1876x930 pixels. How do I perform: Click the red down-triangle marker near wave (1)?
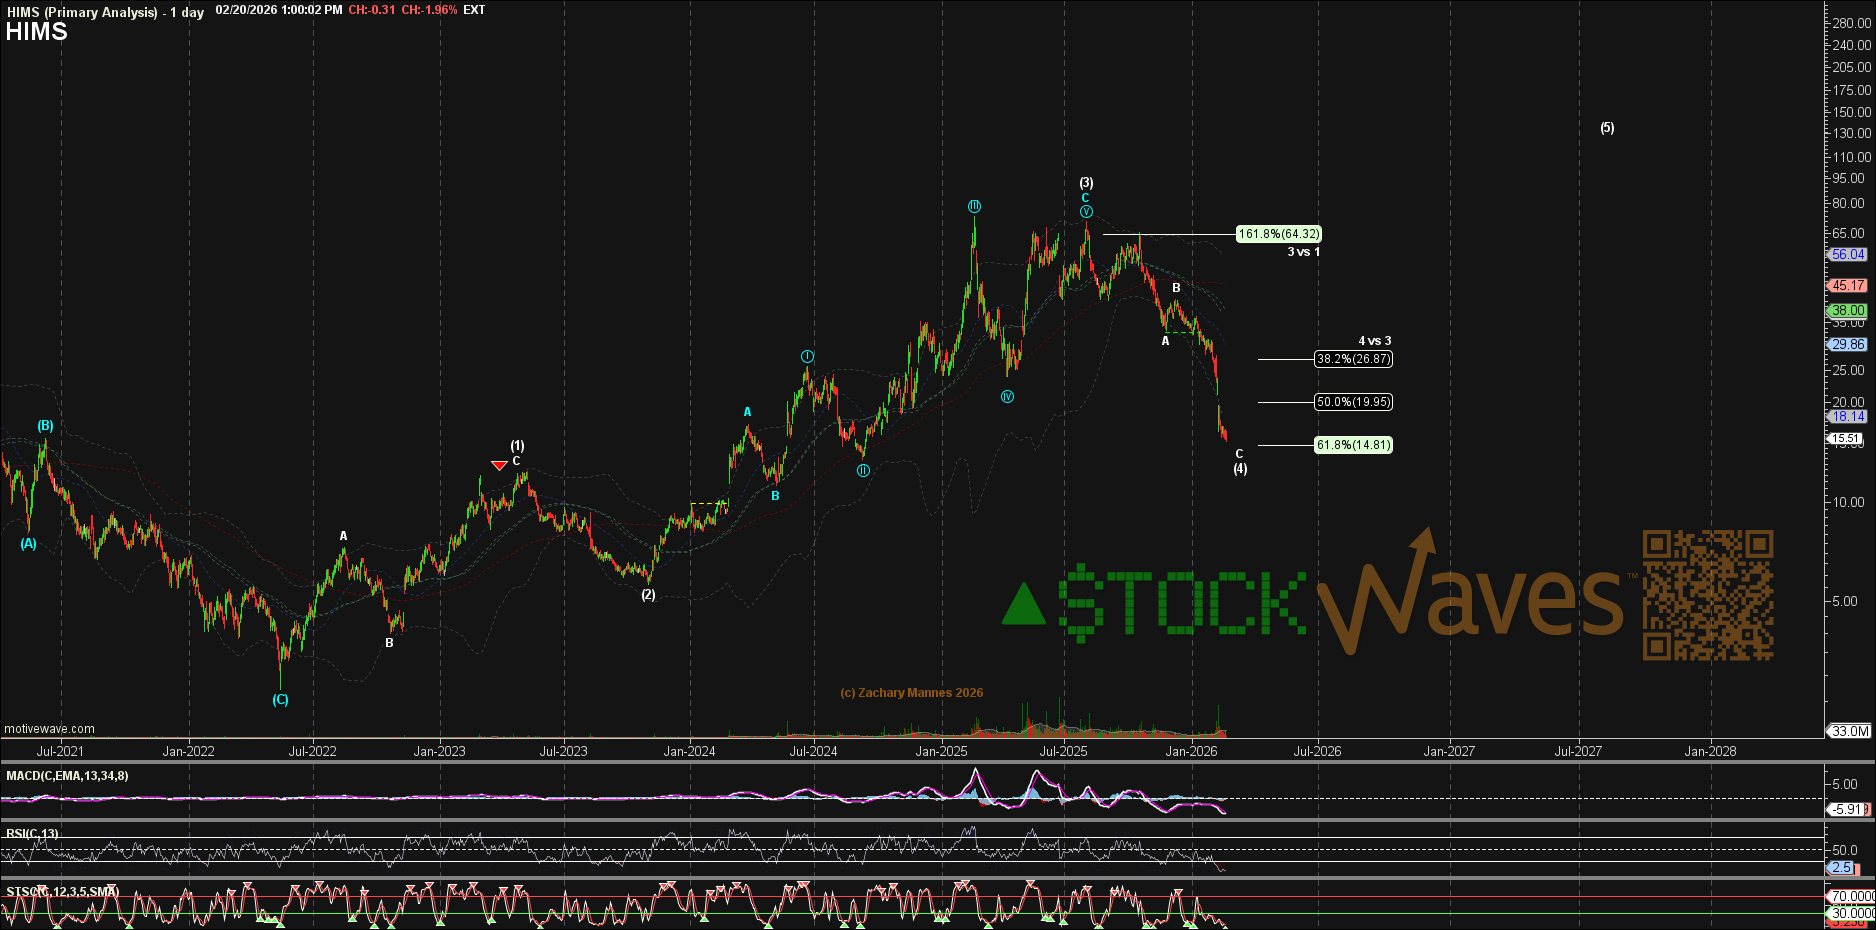click(x=499, y=465)
